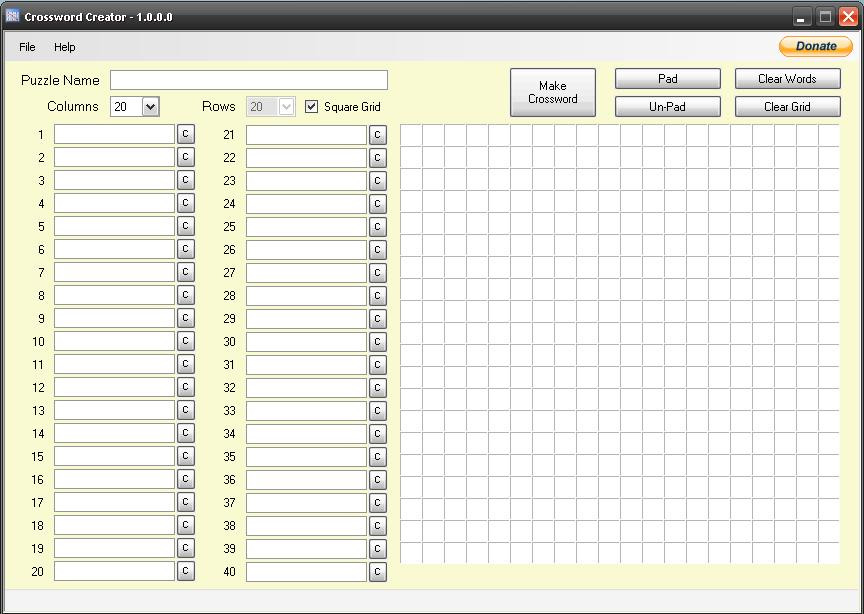Focus word input field 13
This screenshot has height=614, width=864.
[115, 410]
